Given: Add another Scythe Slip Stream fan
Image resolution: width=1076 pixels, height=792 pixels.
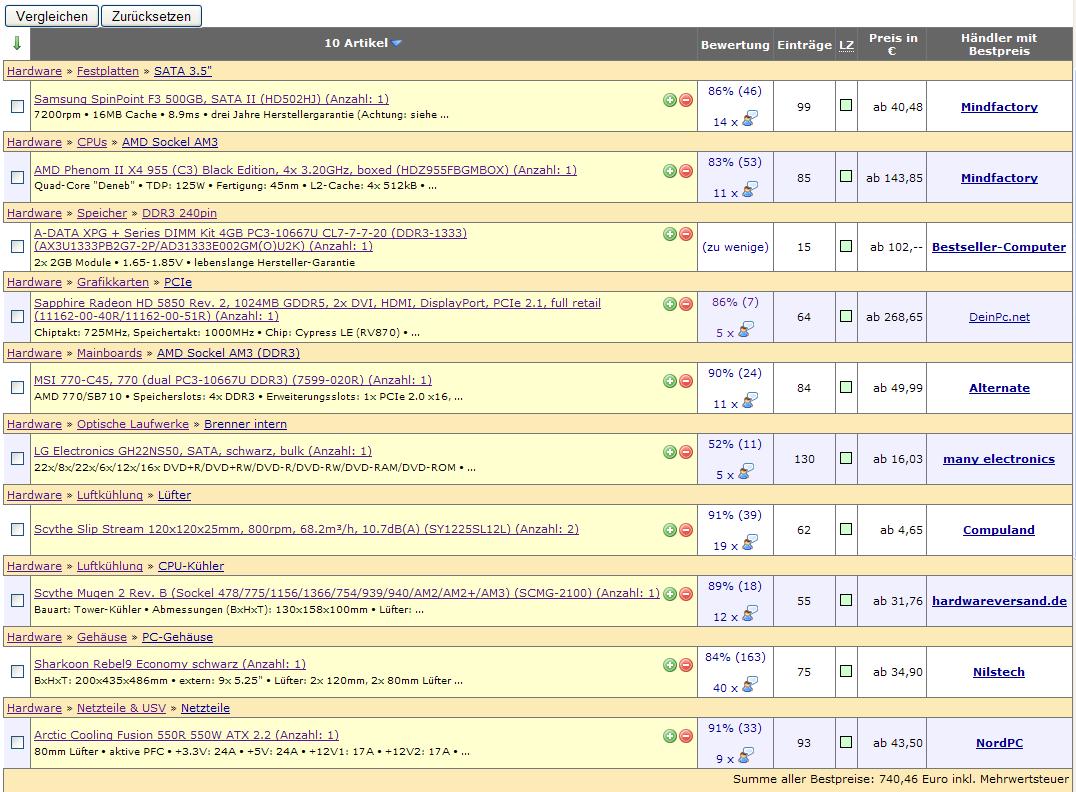Looking at the screenshot, I should click(670, 530).
